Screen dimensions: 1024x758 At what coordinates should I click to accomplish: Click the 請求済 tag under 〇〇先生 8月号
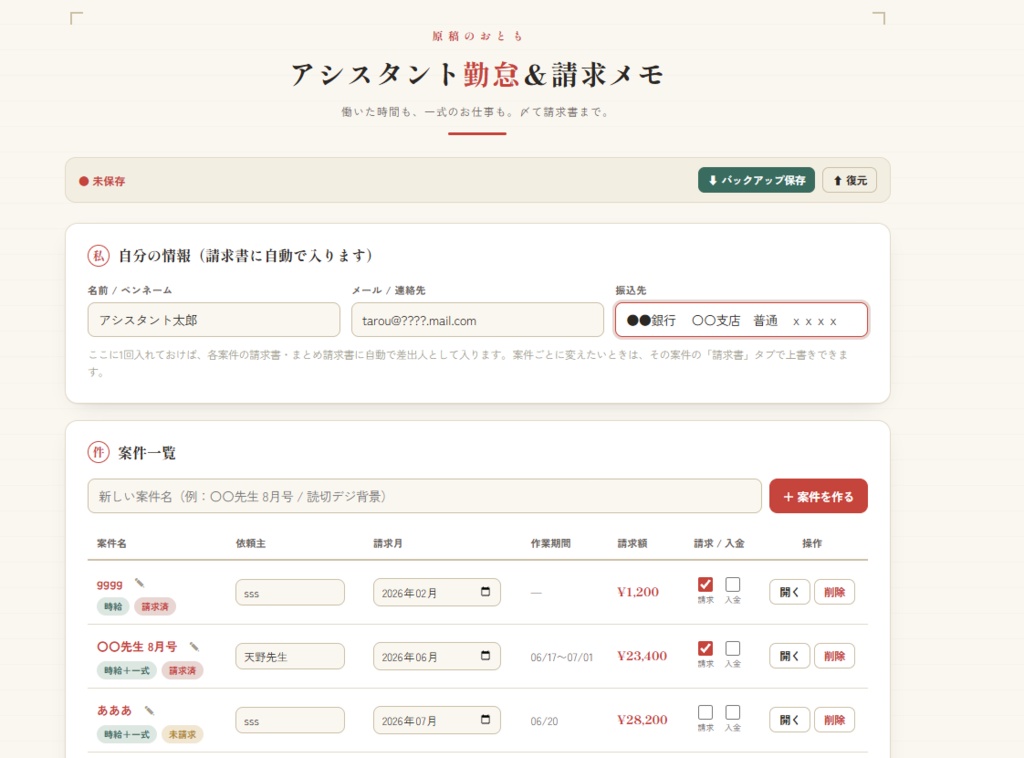182,671
